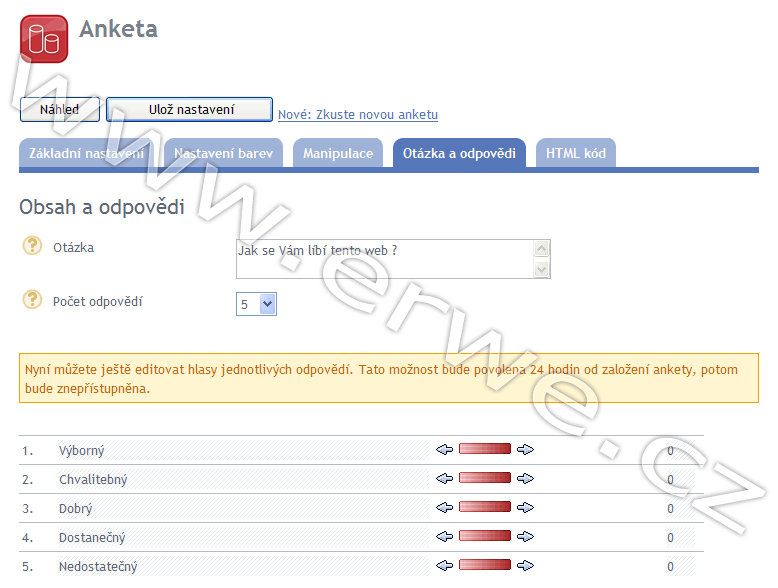The width and height of the screenshot is (778, 588).
Task: Click the red vote bar for Nedostatečný
Action: [485, 565]
